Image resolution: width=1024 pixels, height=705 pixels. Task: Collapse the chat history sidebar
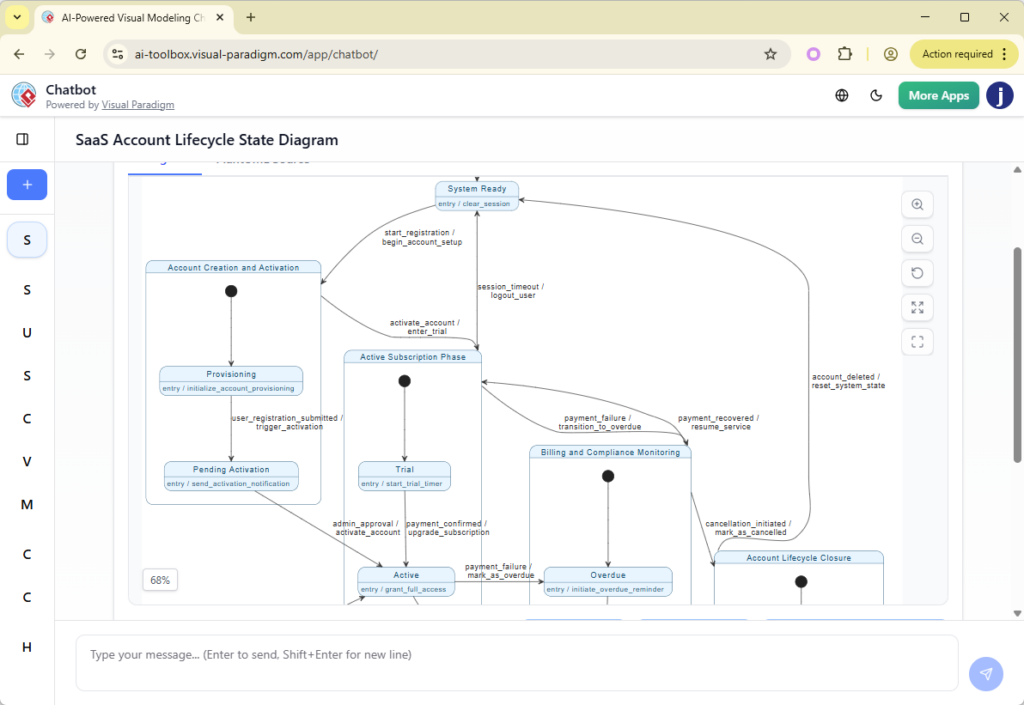point(27,139)
